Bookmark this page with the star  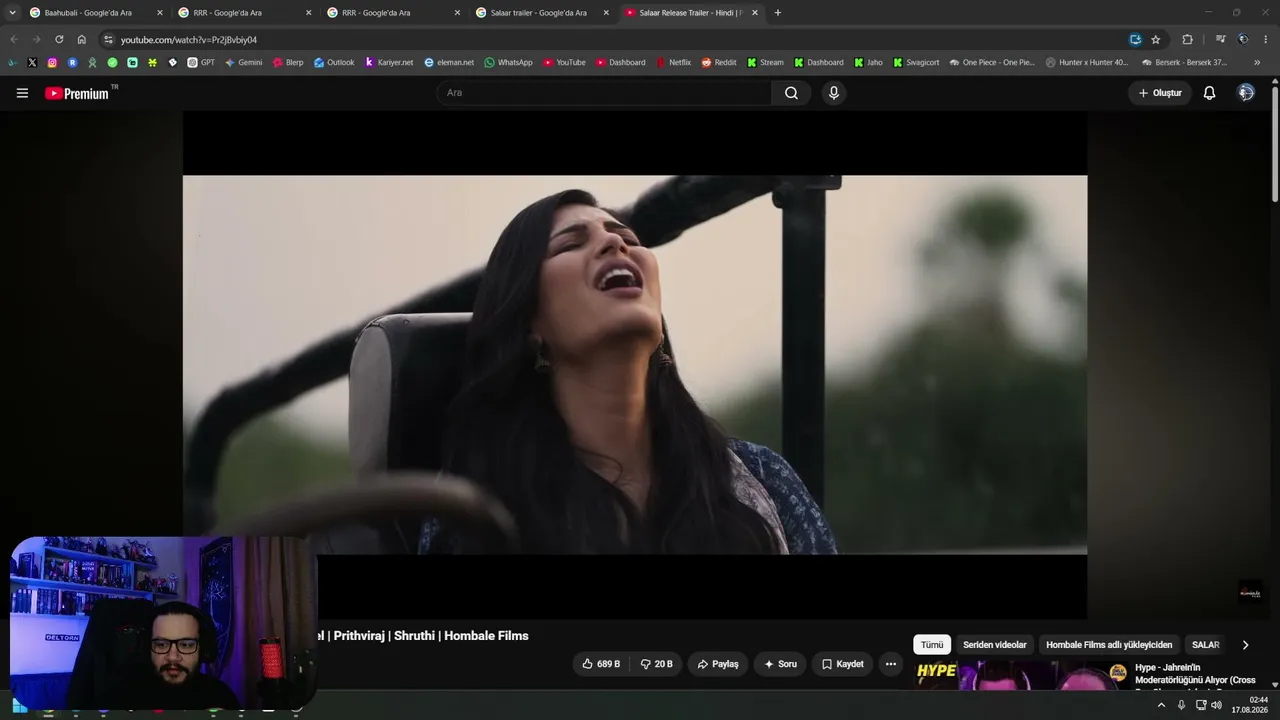tap(1156, 40)
